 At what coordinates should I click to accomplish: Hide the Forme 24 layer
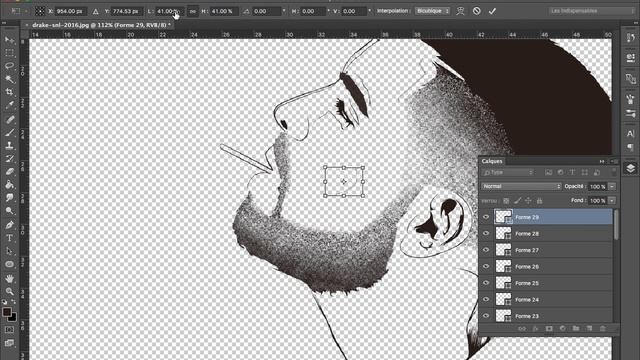point(486,300)
